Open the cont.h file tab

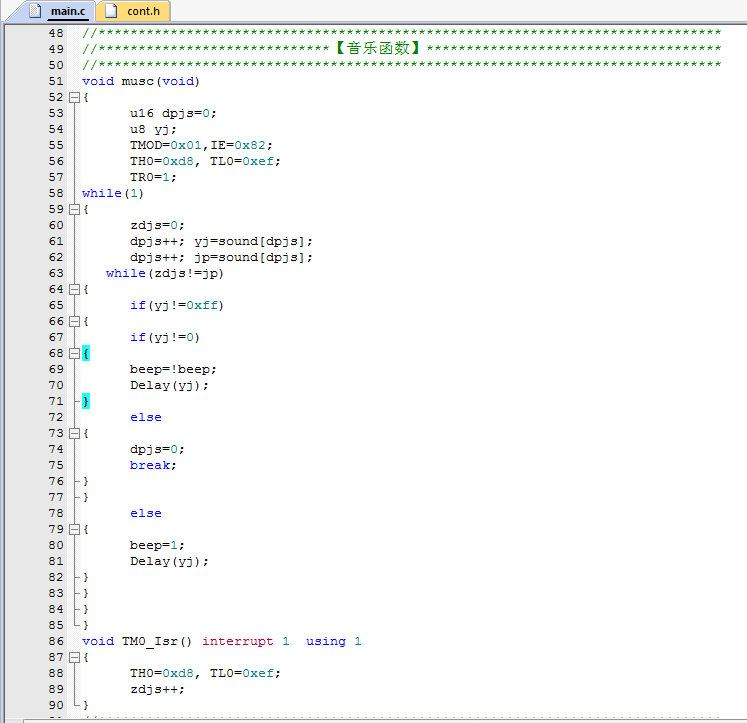pyautogui.click(x=133, y=11)
